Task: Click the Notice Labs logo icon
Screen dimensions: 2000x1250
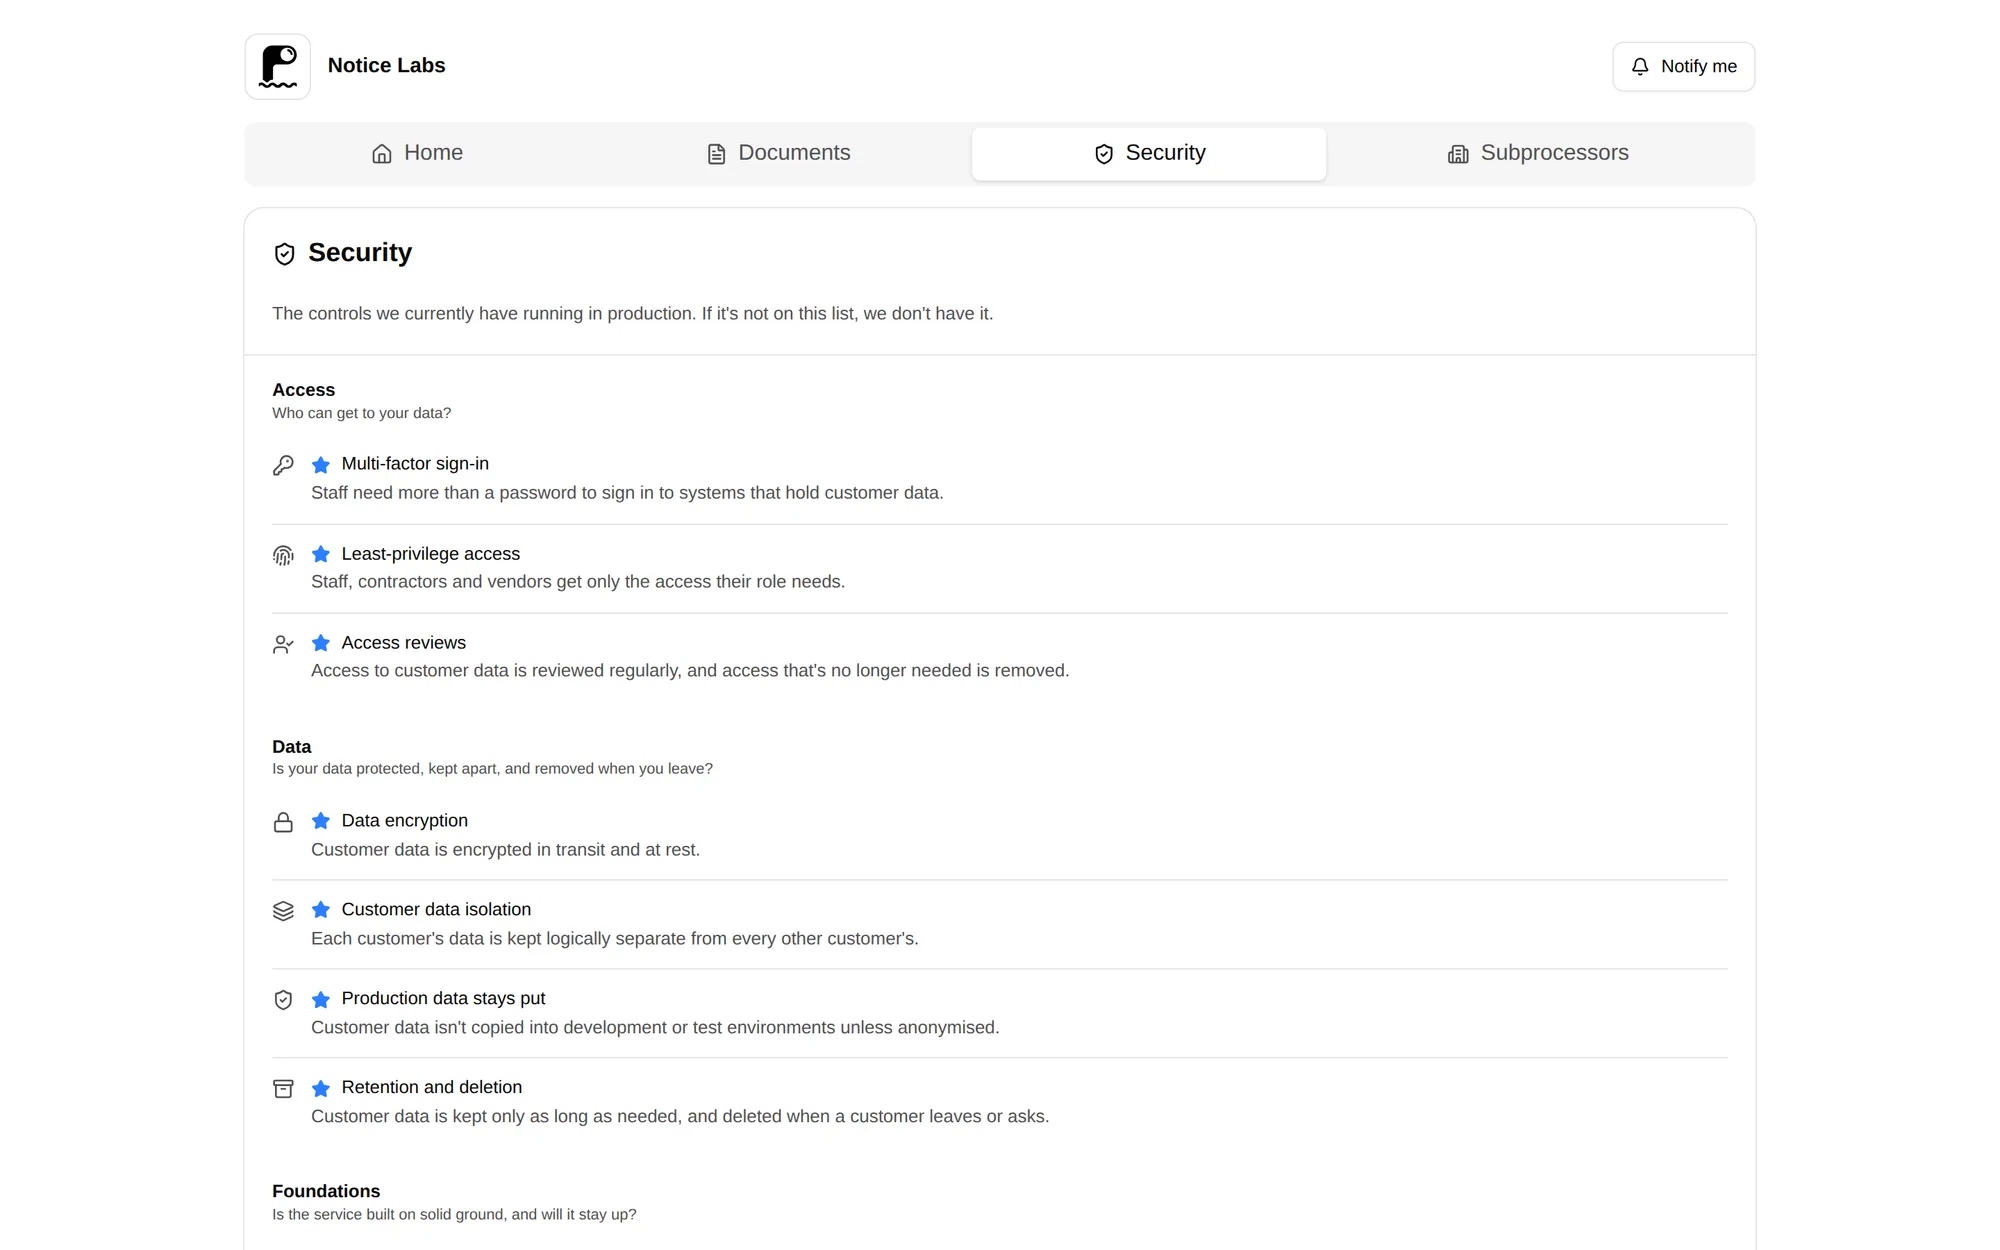Action: click(x=277, y=66)
